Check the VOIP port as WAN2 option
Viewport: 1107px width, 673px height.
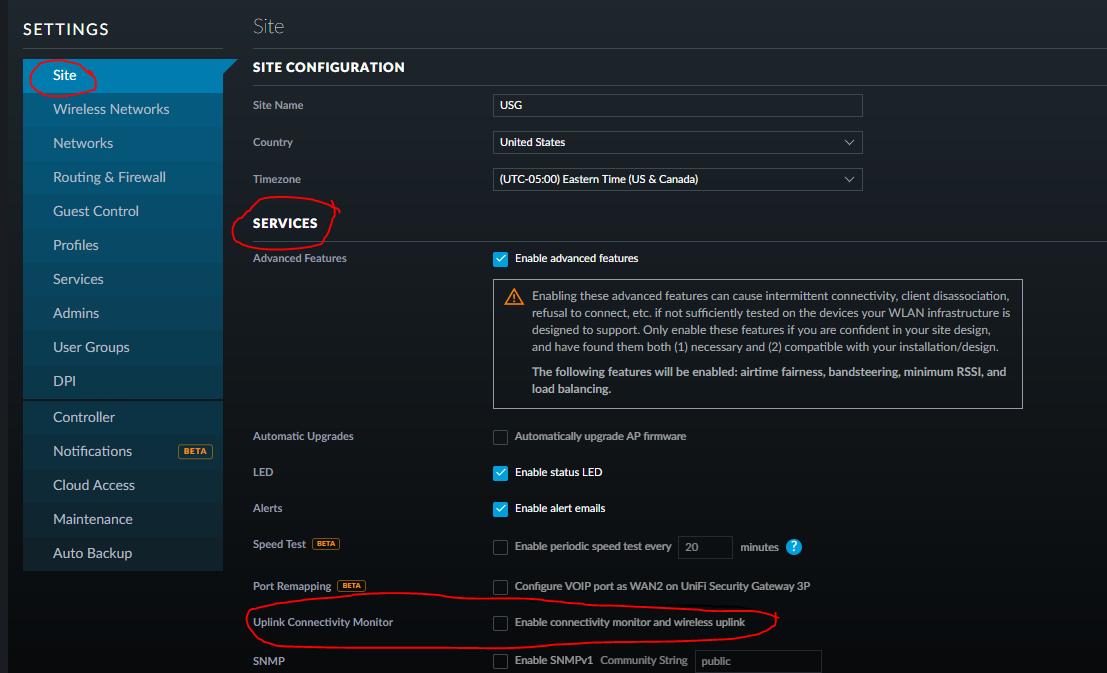[501, 587]
